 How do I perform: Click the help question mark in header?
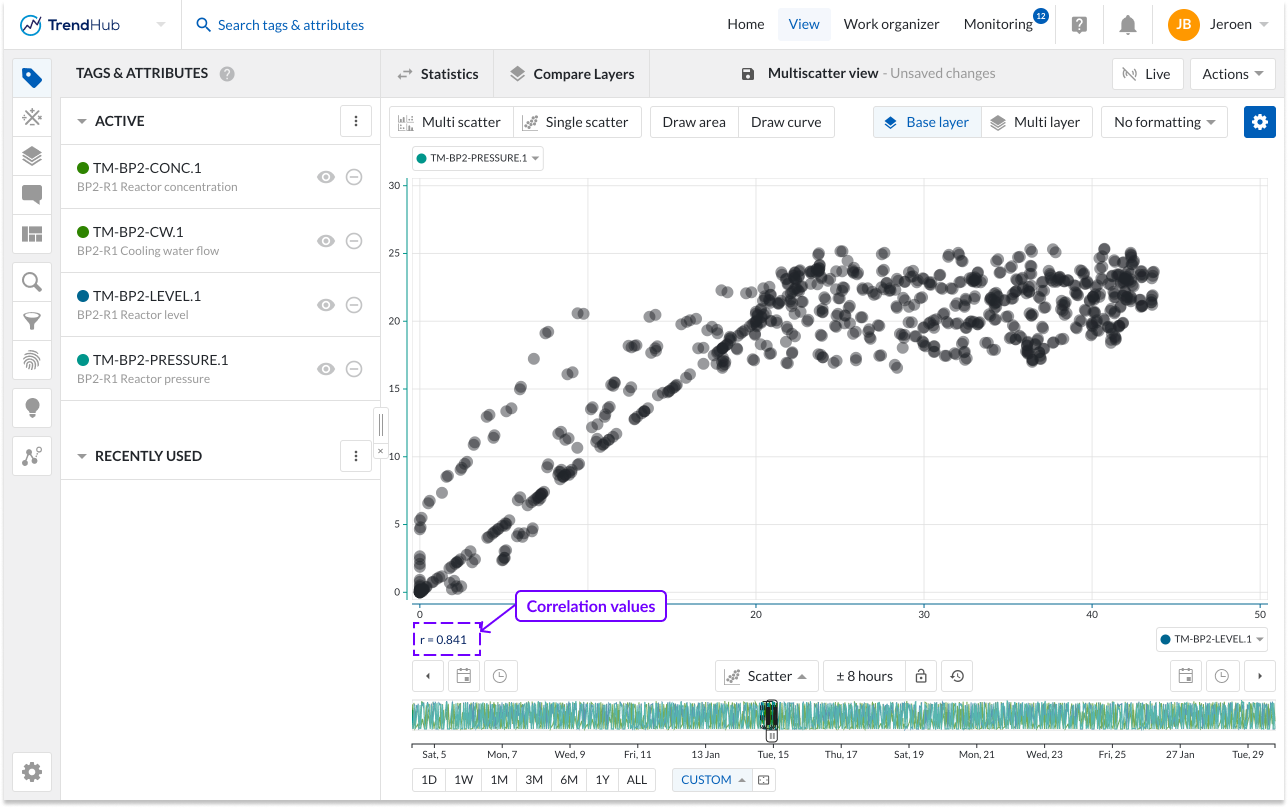1079,25
